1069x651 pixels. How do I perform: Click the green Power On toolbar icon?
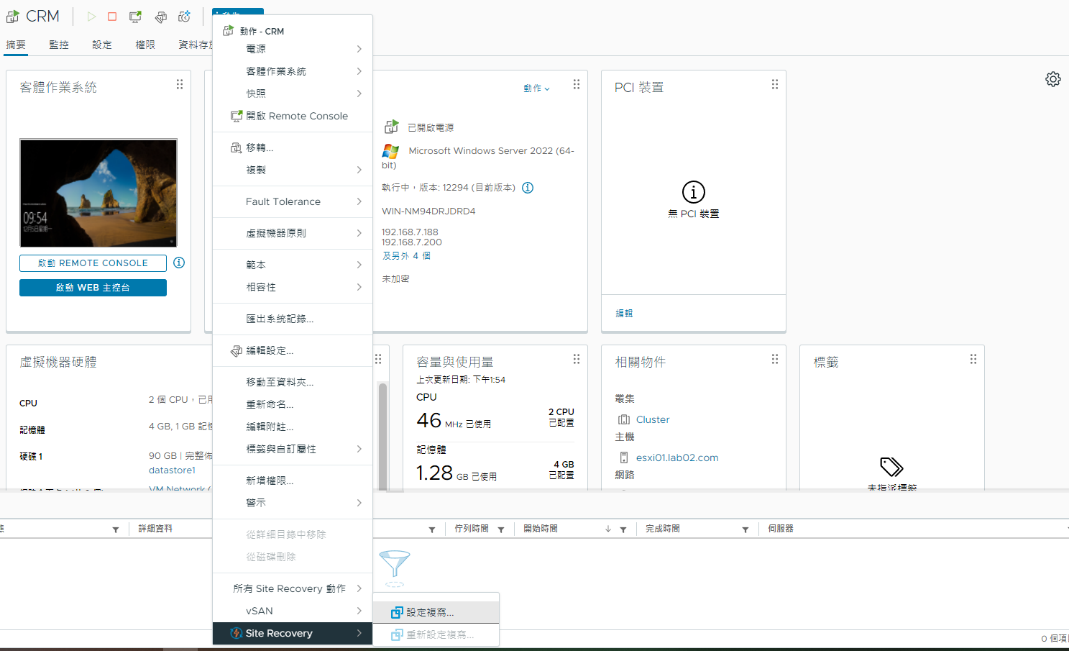pyautogui.click(x=91, y=16)
